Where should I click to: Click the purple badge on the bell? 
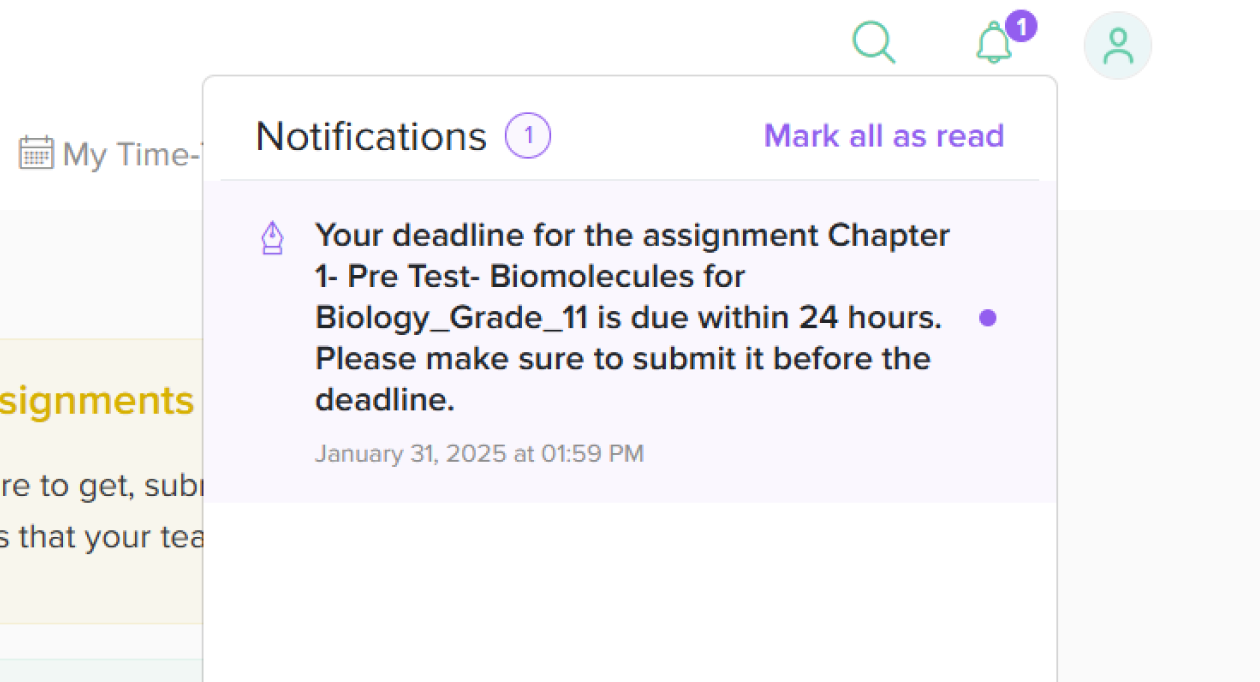pos(1021,26)
